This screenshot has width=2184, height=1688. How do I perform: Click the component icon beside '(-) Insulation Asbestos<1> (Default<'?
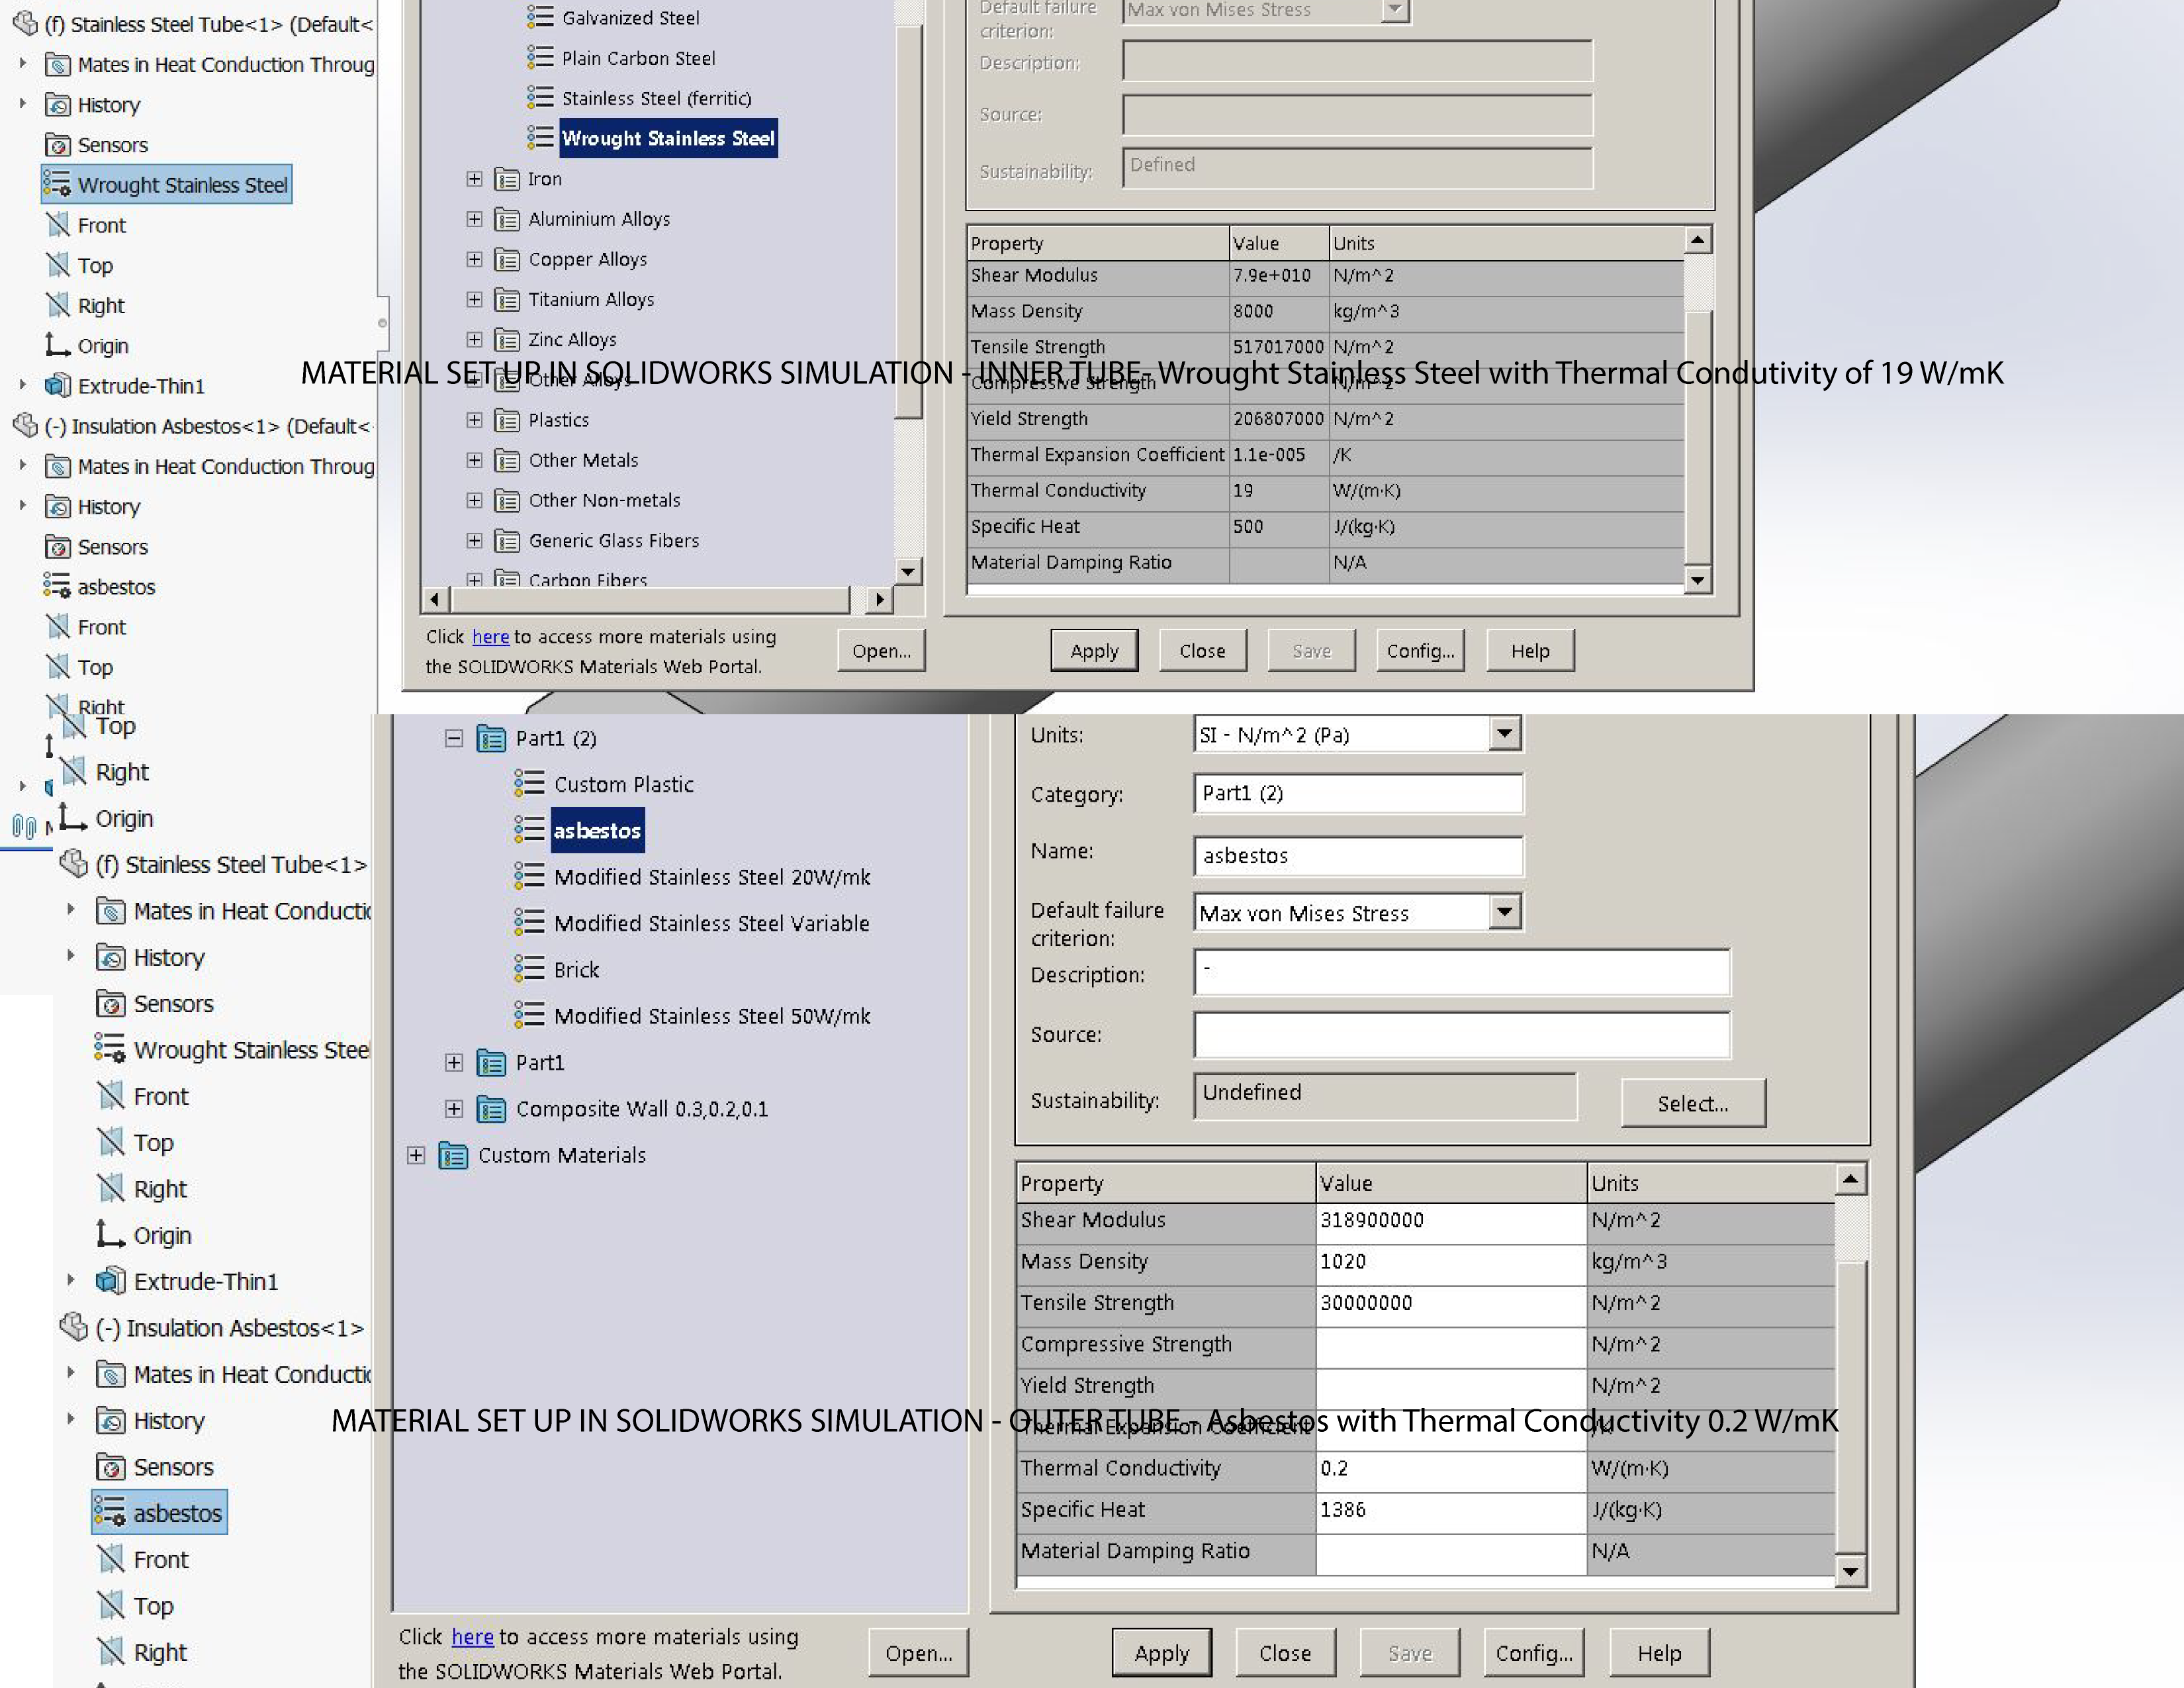pos(25,425)
